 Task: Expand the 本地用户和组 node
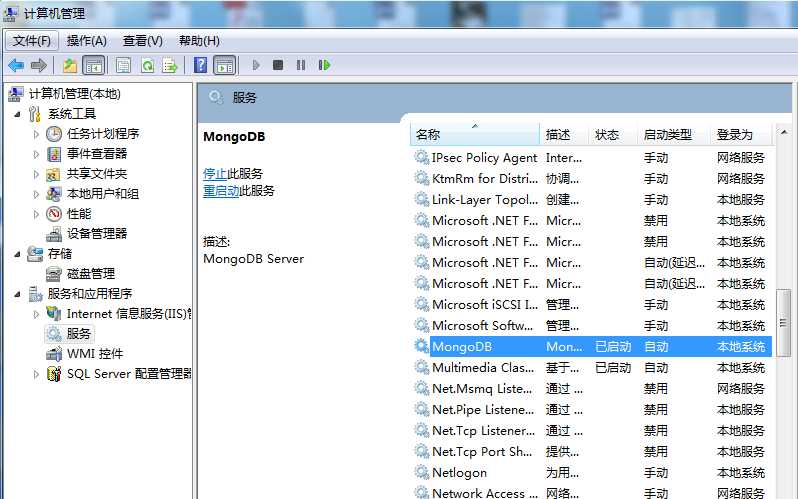click(36, 194)
